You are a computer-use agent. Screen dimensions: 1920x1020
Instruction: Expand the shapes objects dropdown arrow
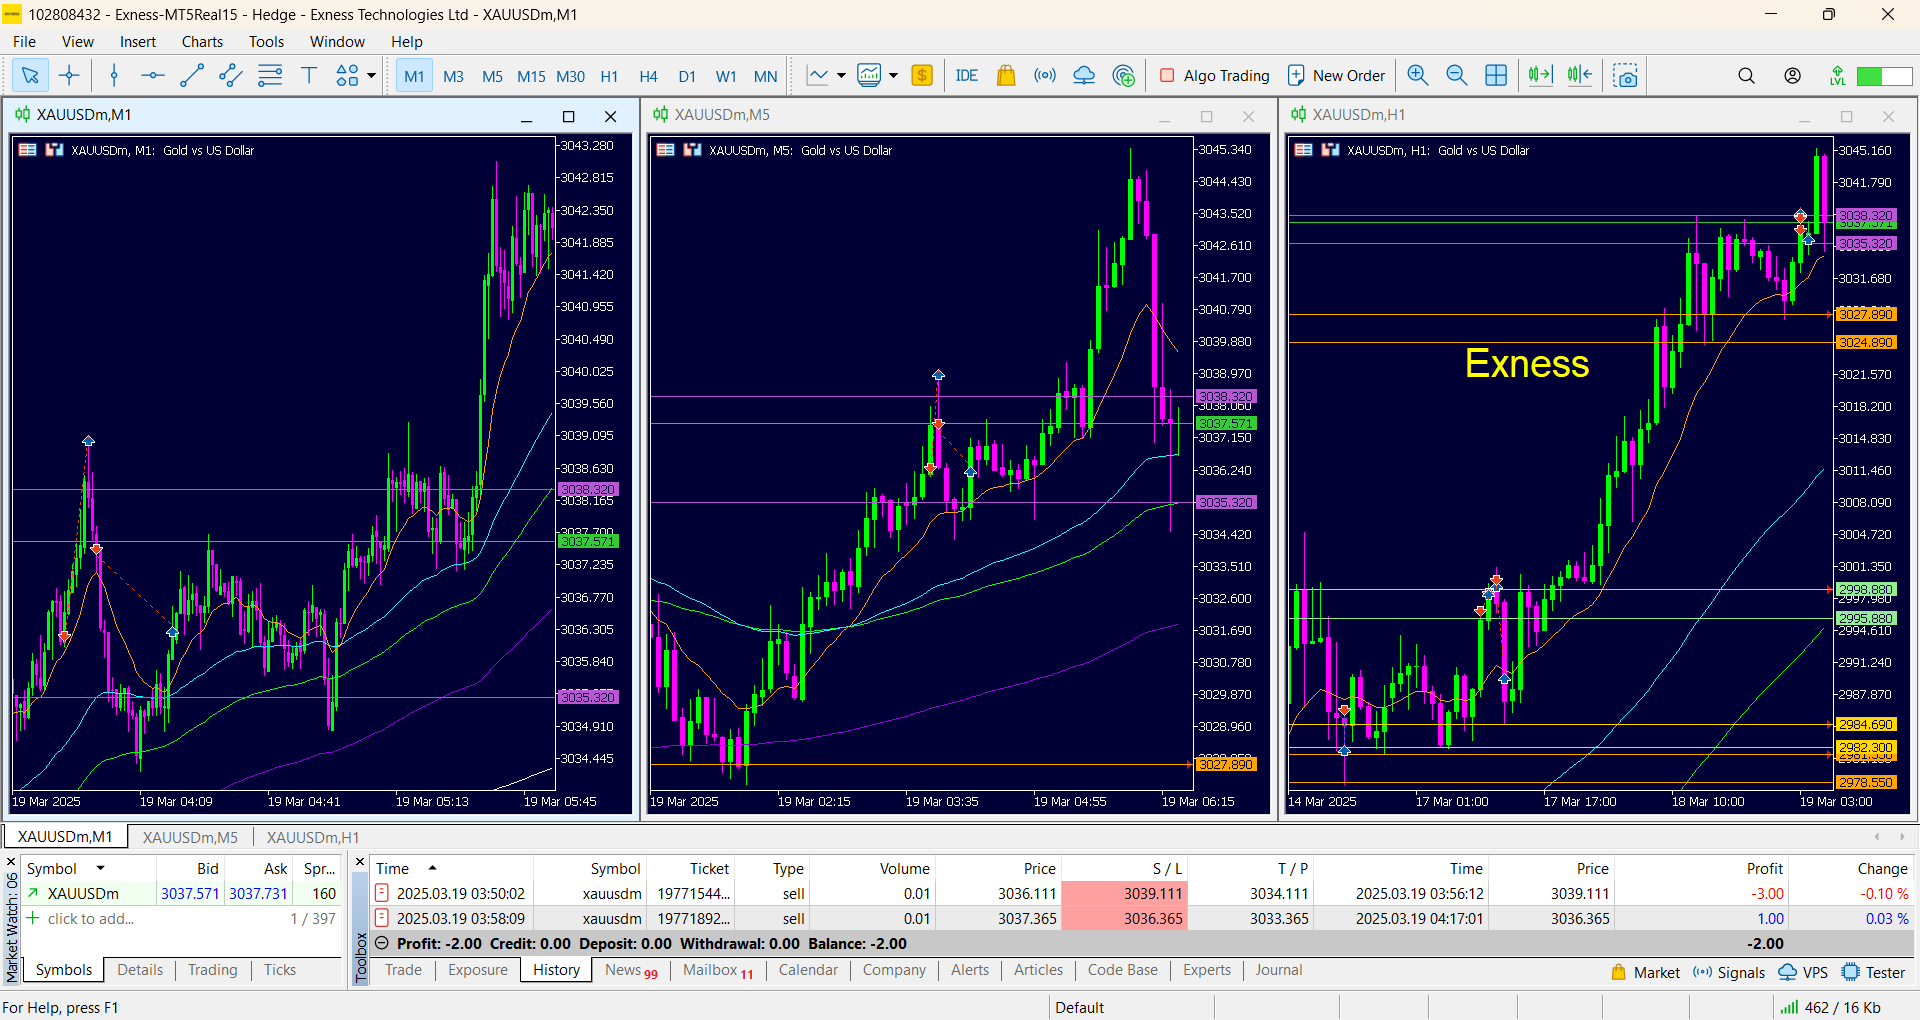[x=372, y=75]
